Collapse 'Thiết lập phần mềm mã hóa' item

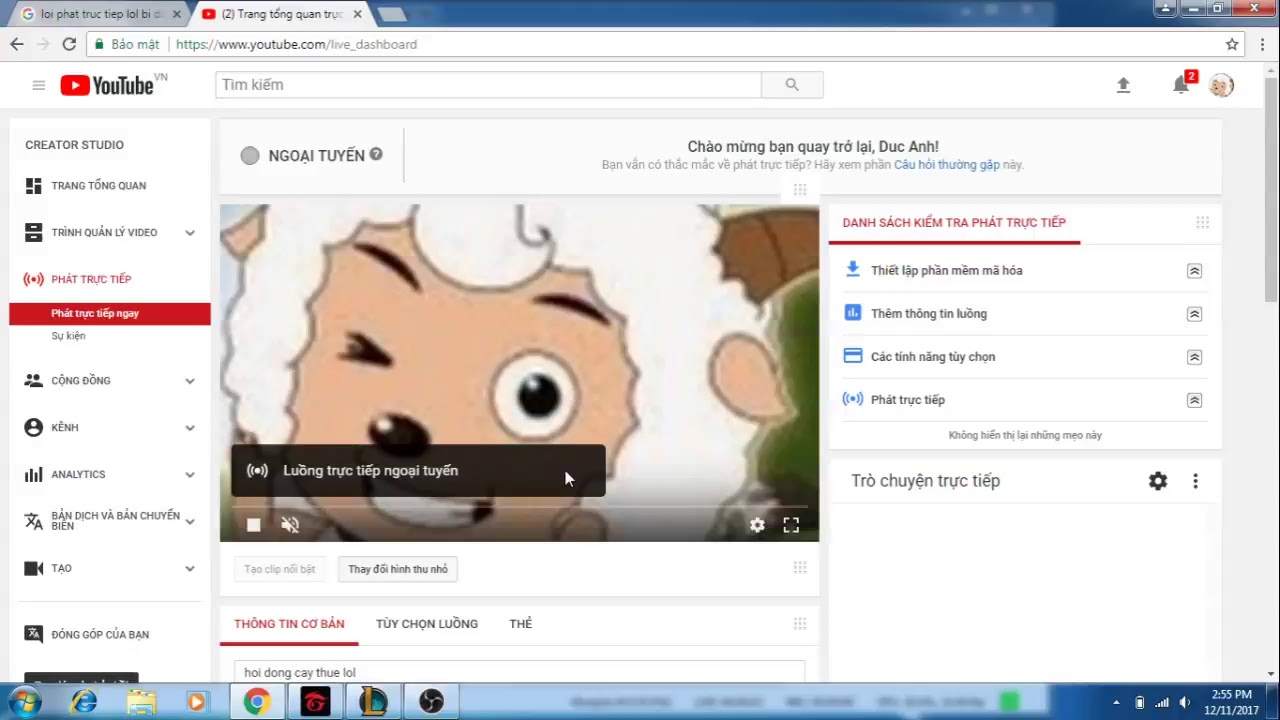[x=1194, y=271]
